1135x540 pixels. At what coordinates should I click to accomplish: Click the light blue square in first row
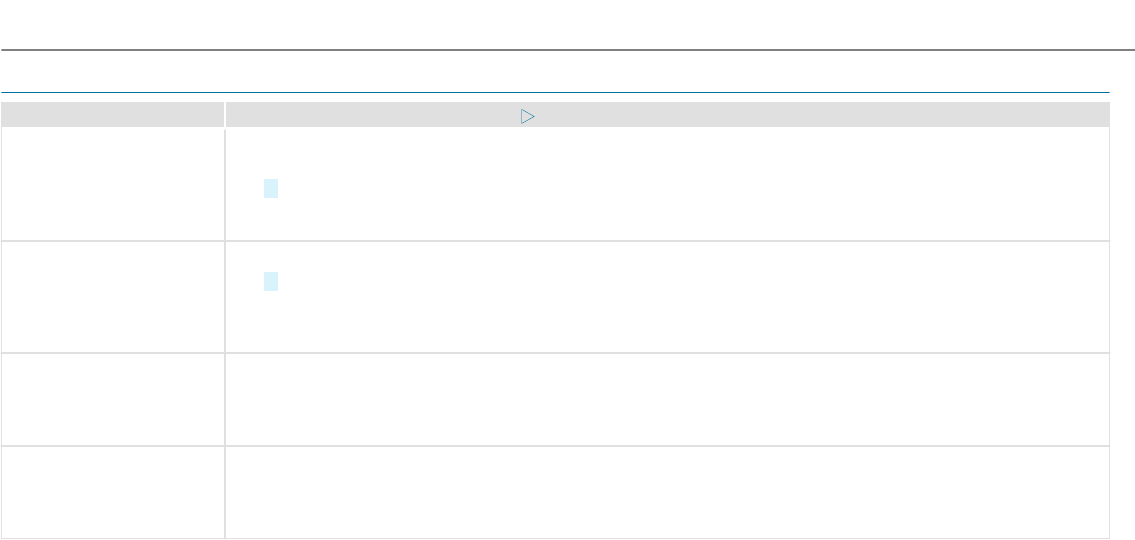[x=271, y=188]
